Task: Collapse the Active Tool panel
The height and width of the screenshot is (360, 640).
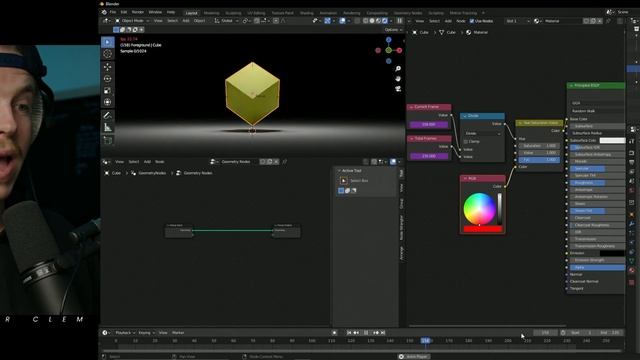Action: (x=339, y=171)
